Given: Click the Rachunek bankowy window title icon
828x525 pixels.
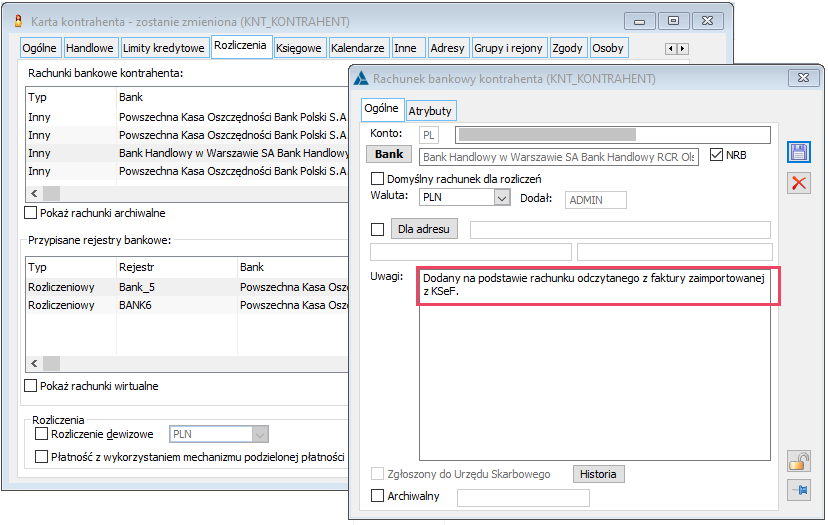Looking at the screenshot, I should pos(361,79).
